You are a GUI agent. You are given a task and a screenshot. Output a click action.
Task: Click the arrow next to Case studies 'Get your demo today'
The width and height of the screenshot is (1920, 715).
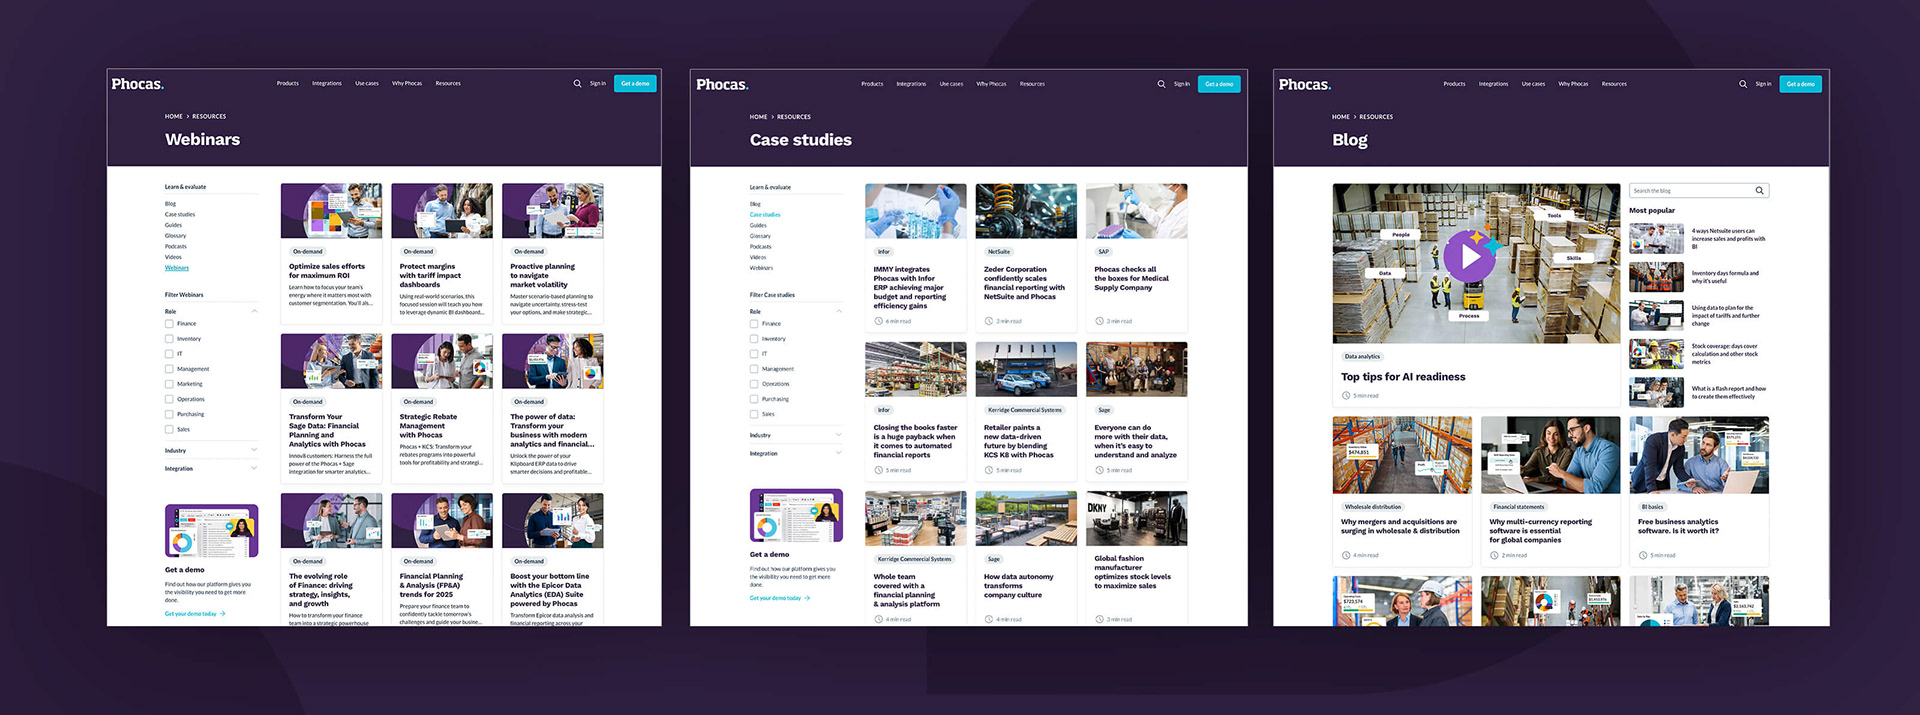[807, 598]
